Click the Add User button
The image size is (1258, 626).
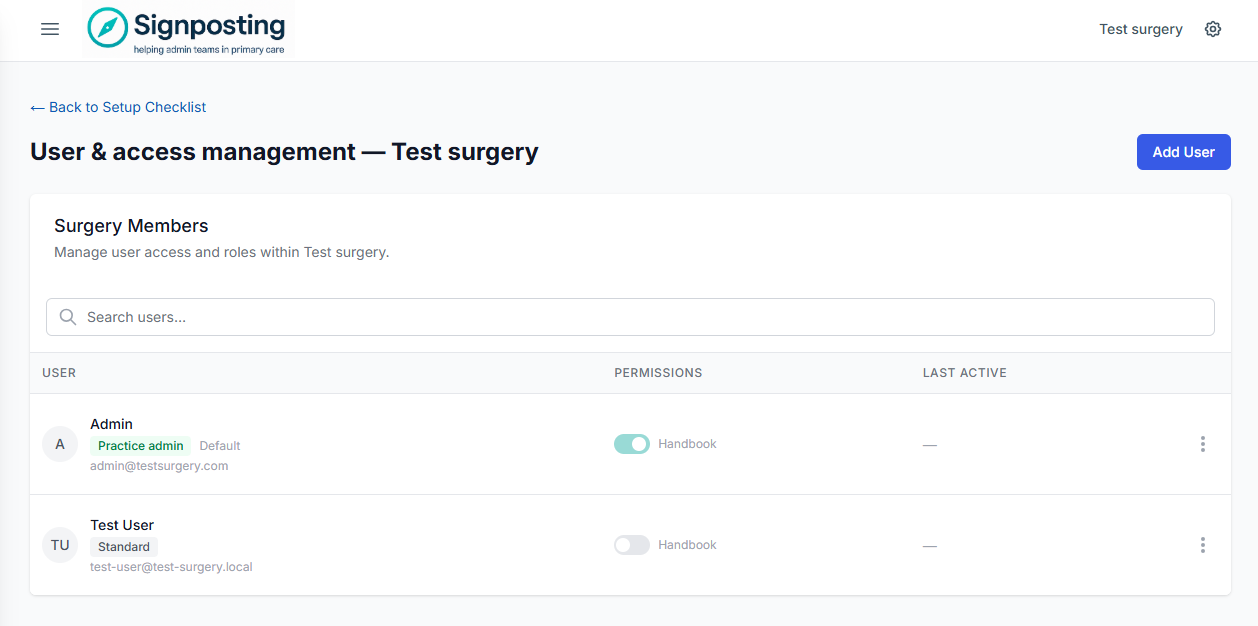[1183, 151]
